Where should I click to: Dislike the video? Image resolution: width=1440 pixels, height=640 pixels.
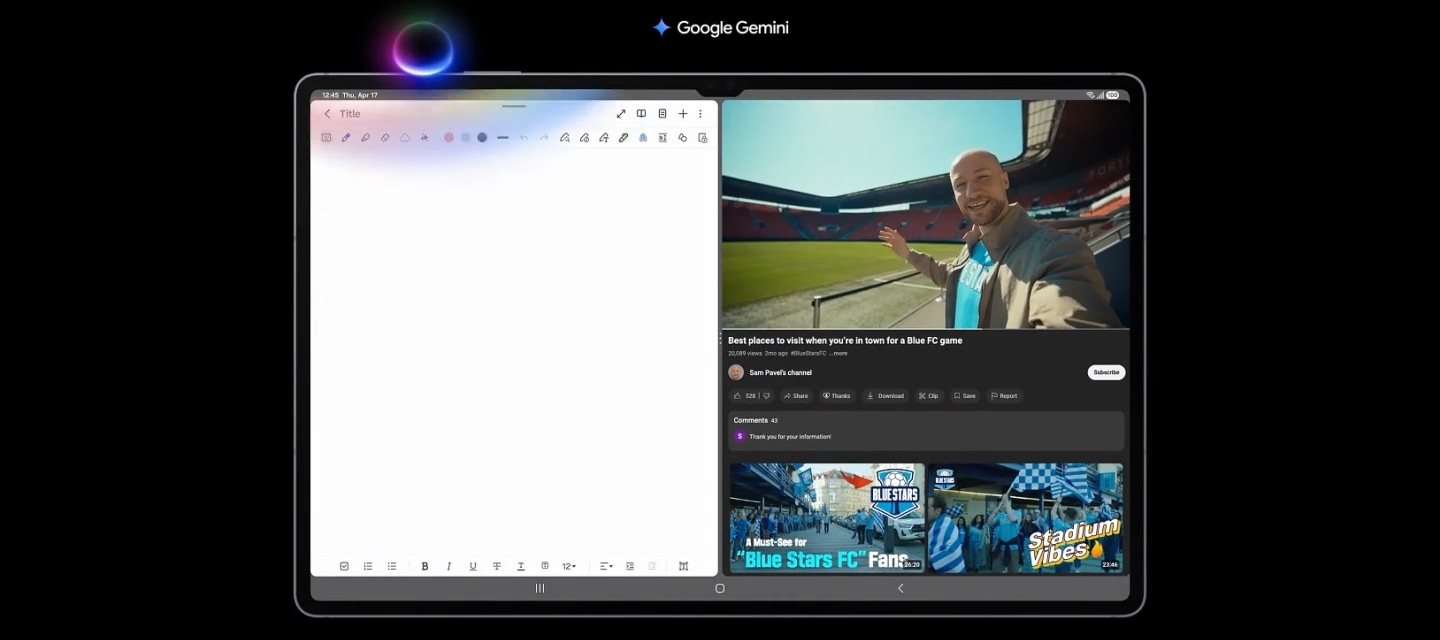(x=767, y=396)
